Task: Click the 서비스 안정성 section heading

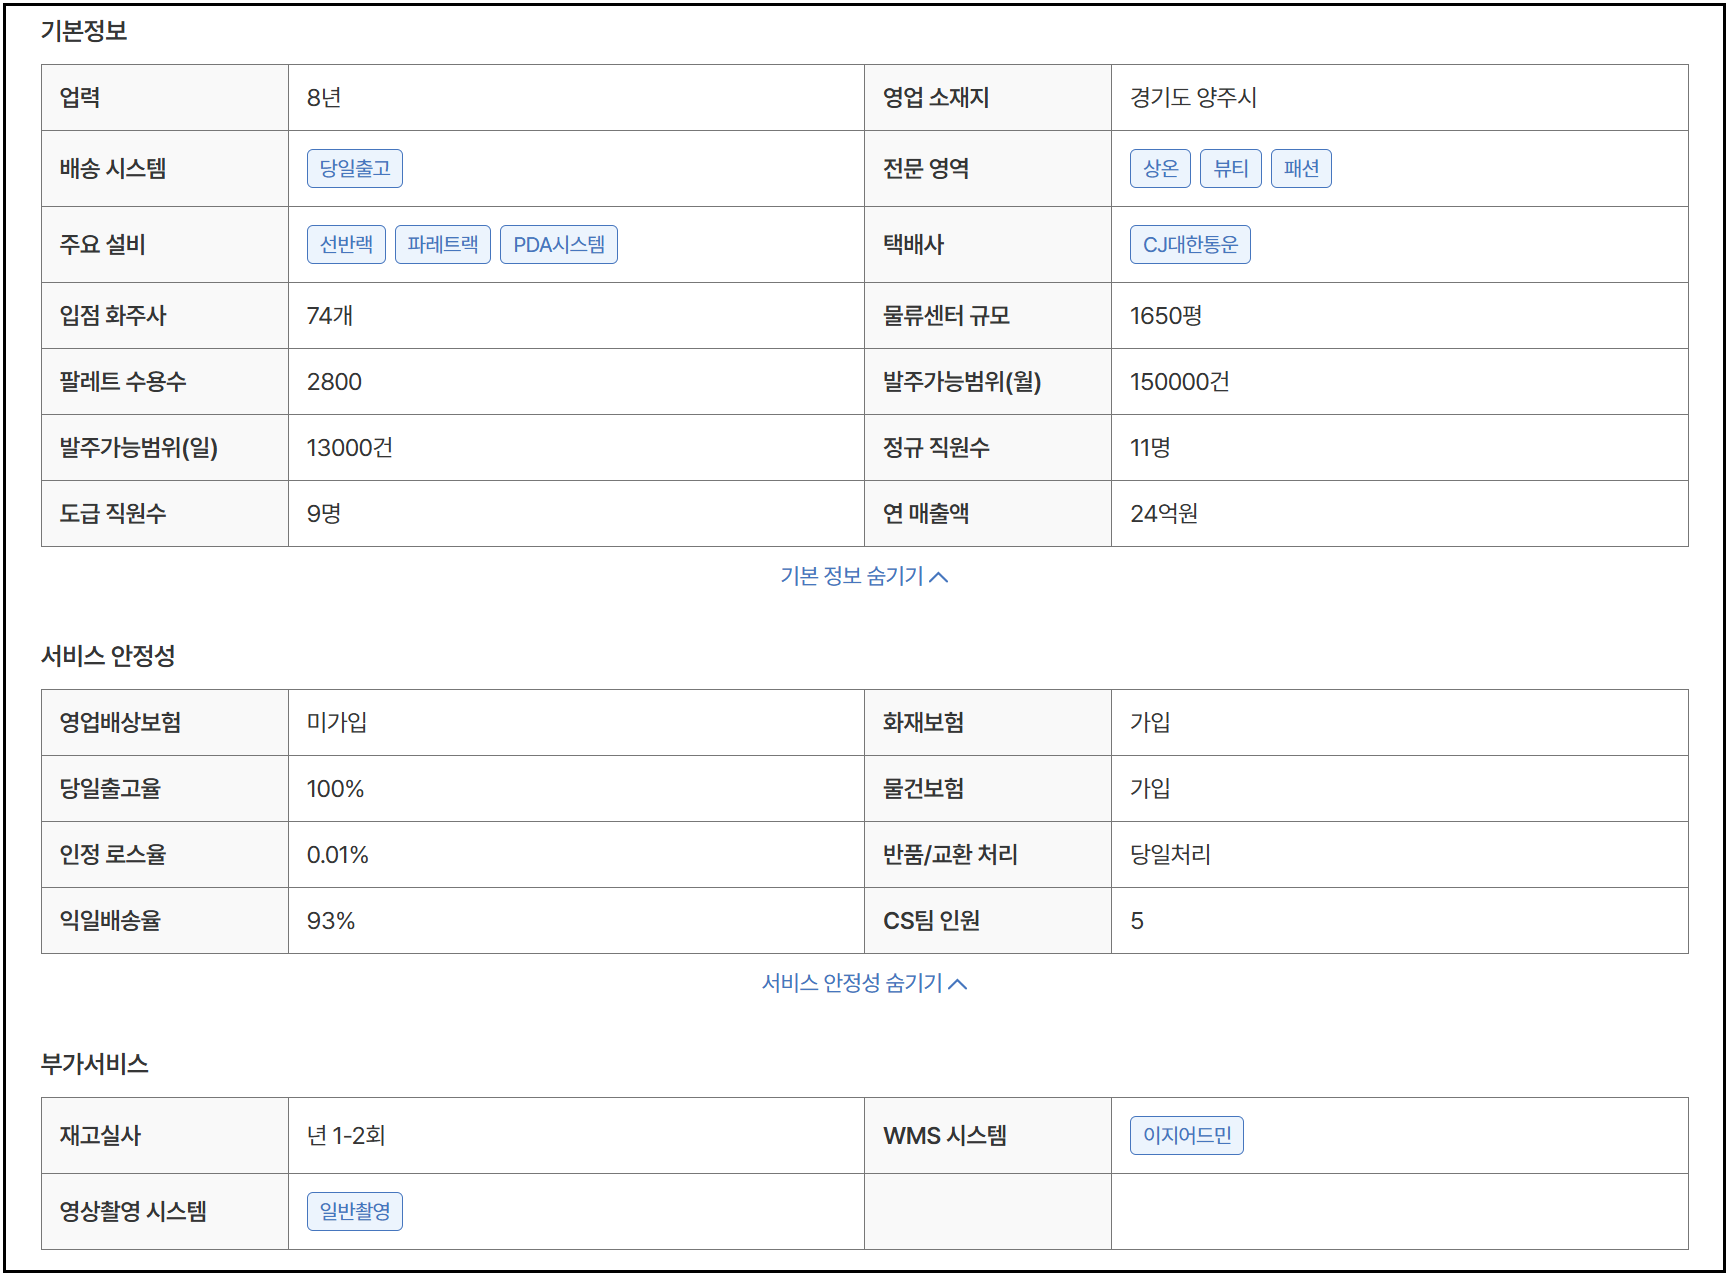Action: [108, 656]
